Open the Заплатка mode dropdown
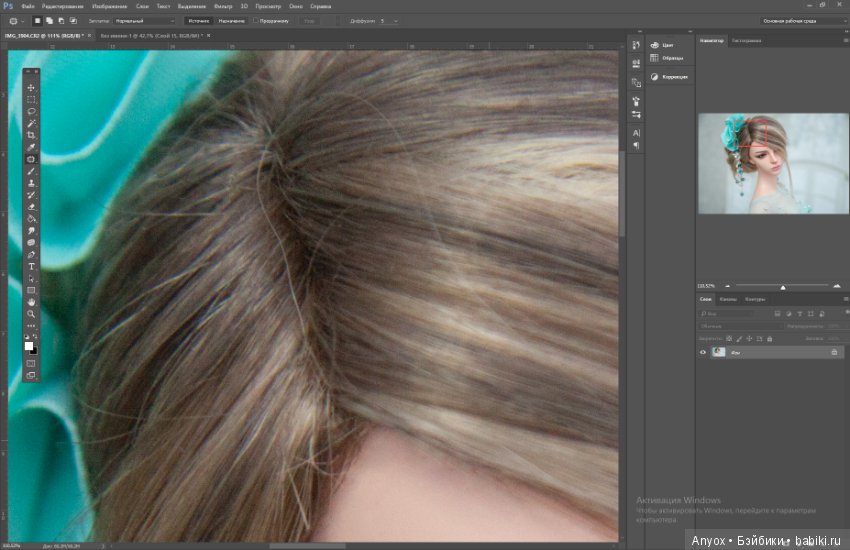Viewport: 850px width, 550px height. pyautogui.click(x=145, y=21)
